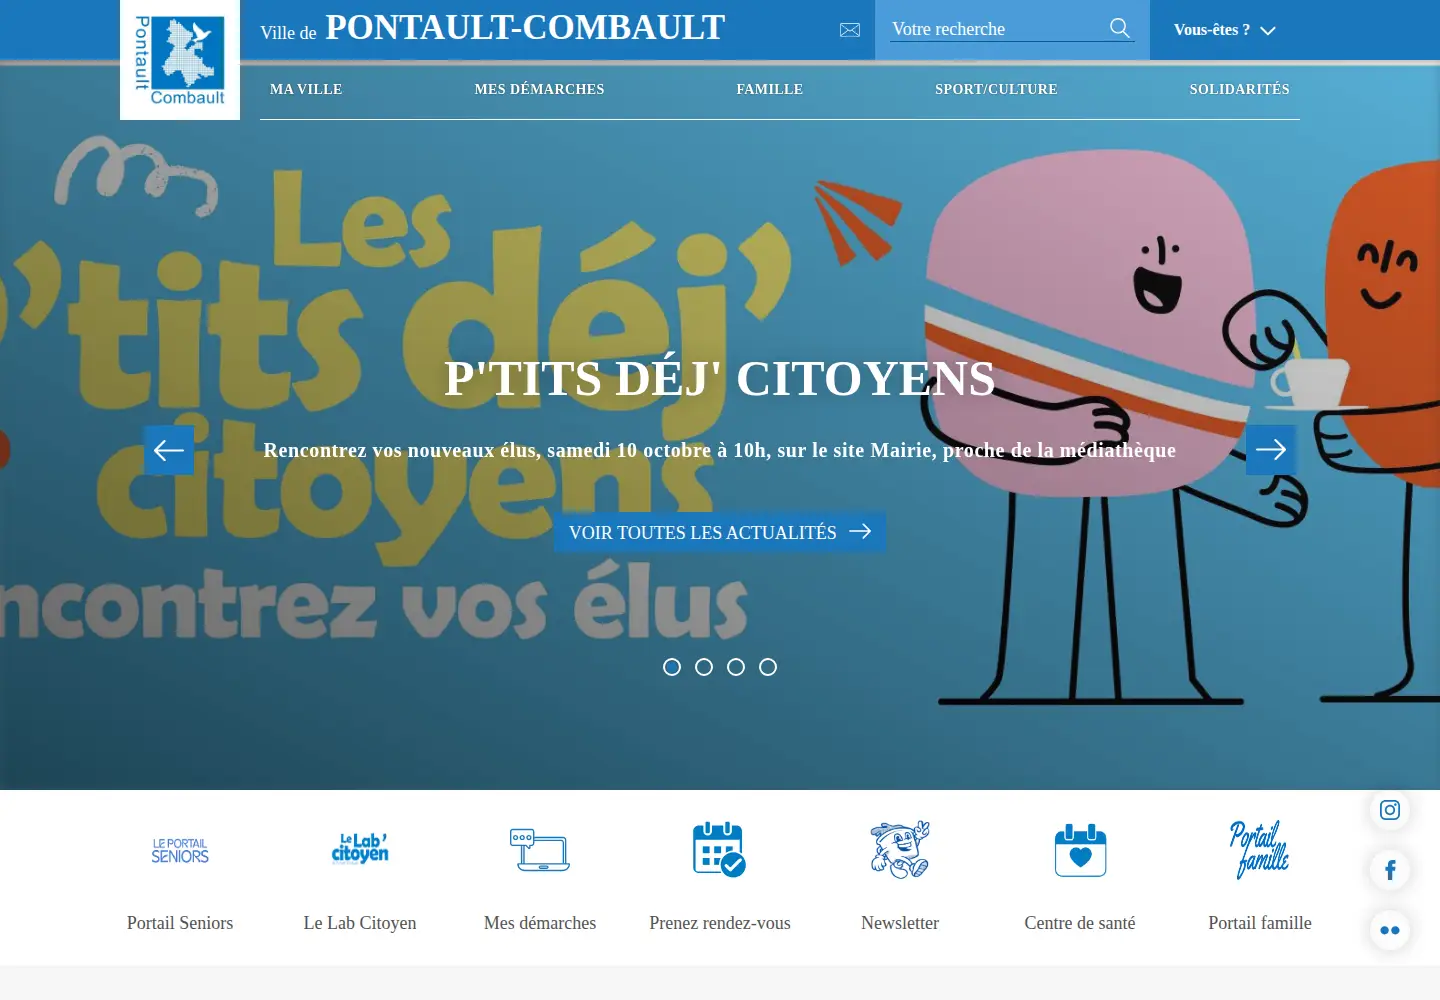The height and width of the screenshot is (1000, 1440).
Task: Click the Le Lab' citoyen icon
Action: [x=360, y=849]
